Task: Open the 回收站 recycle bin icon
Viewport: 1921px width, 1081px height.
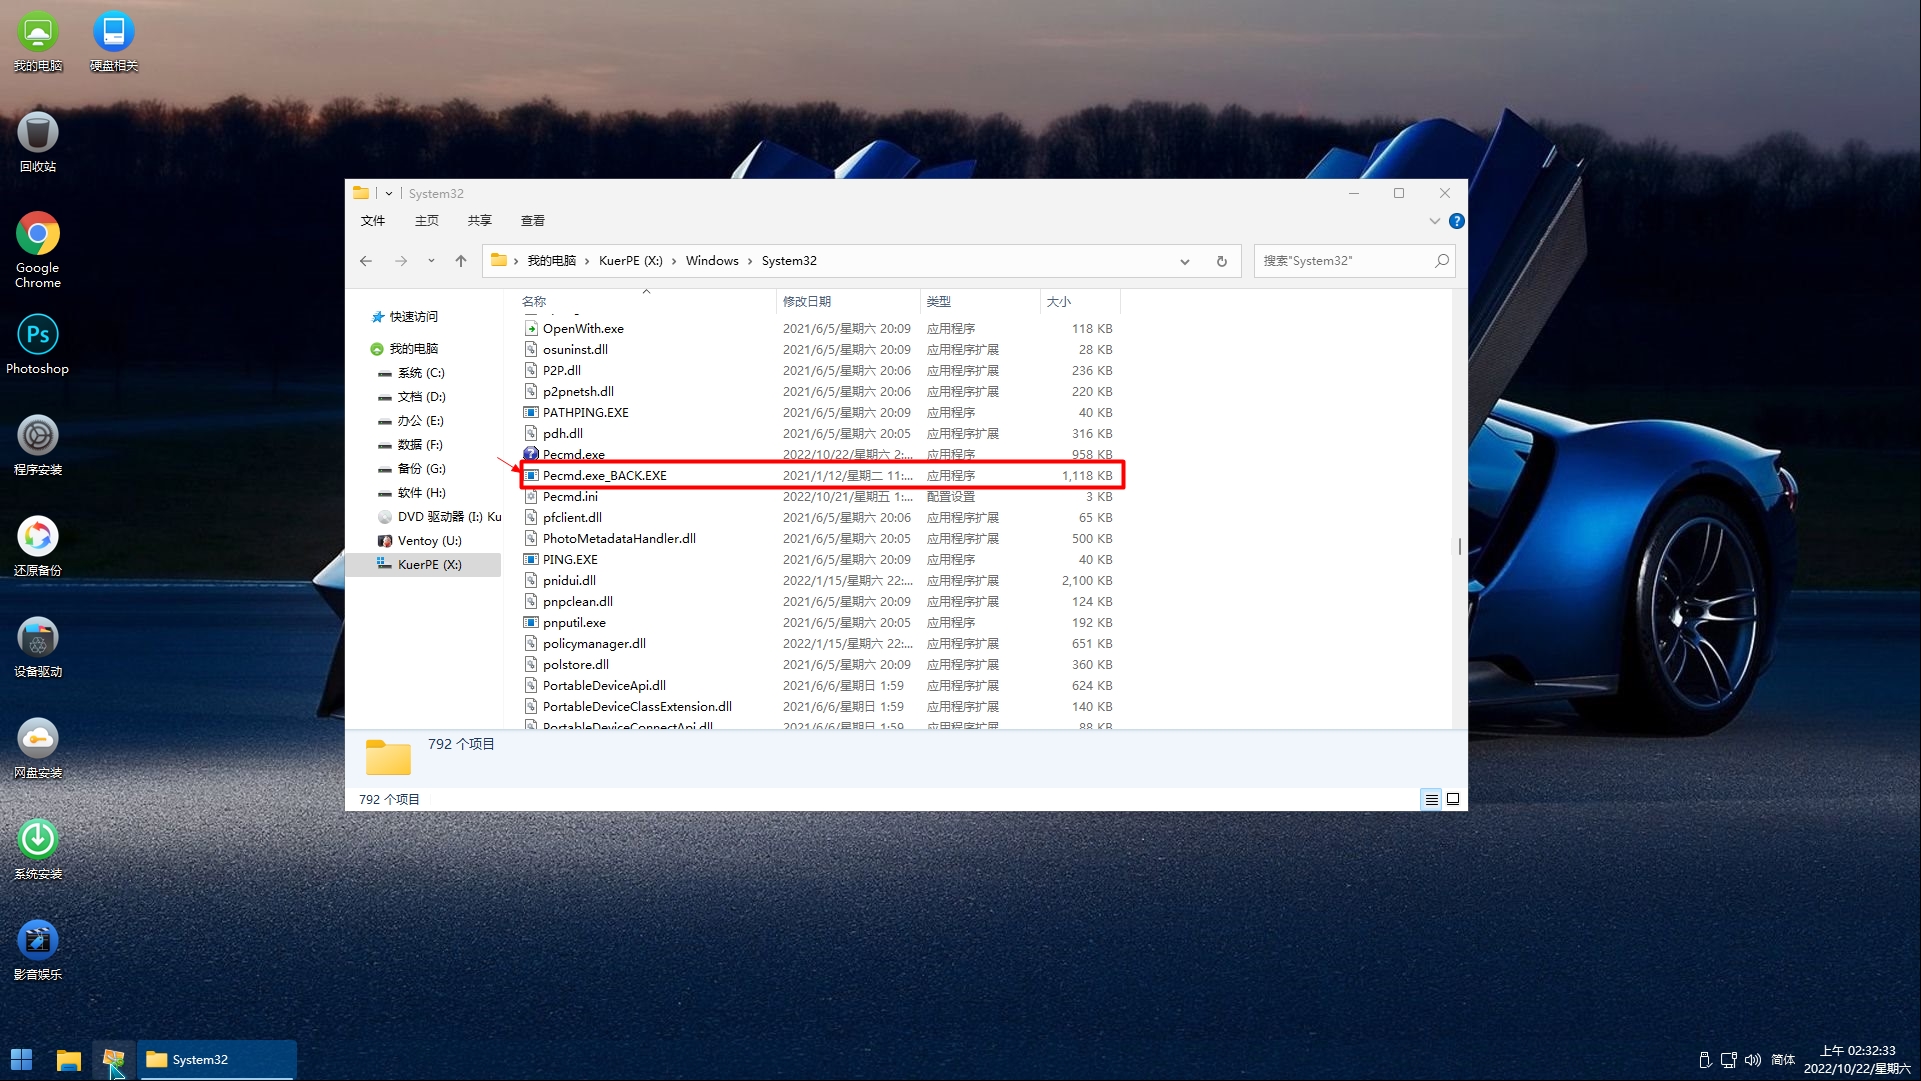Action: tap(38, 142)
